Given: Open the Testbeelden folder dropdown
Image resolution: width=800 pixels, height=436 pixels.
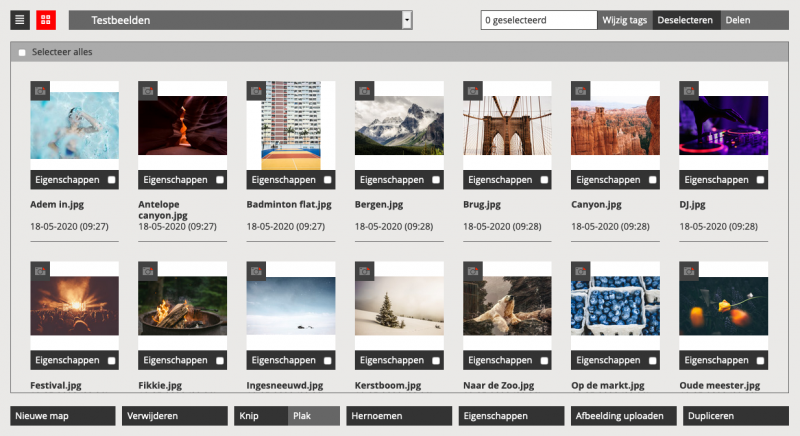Looking at the screenshot, I should (240, 20).
